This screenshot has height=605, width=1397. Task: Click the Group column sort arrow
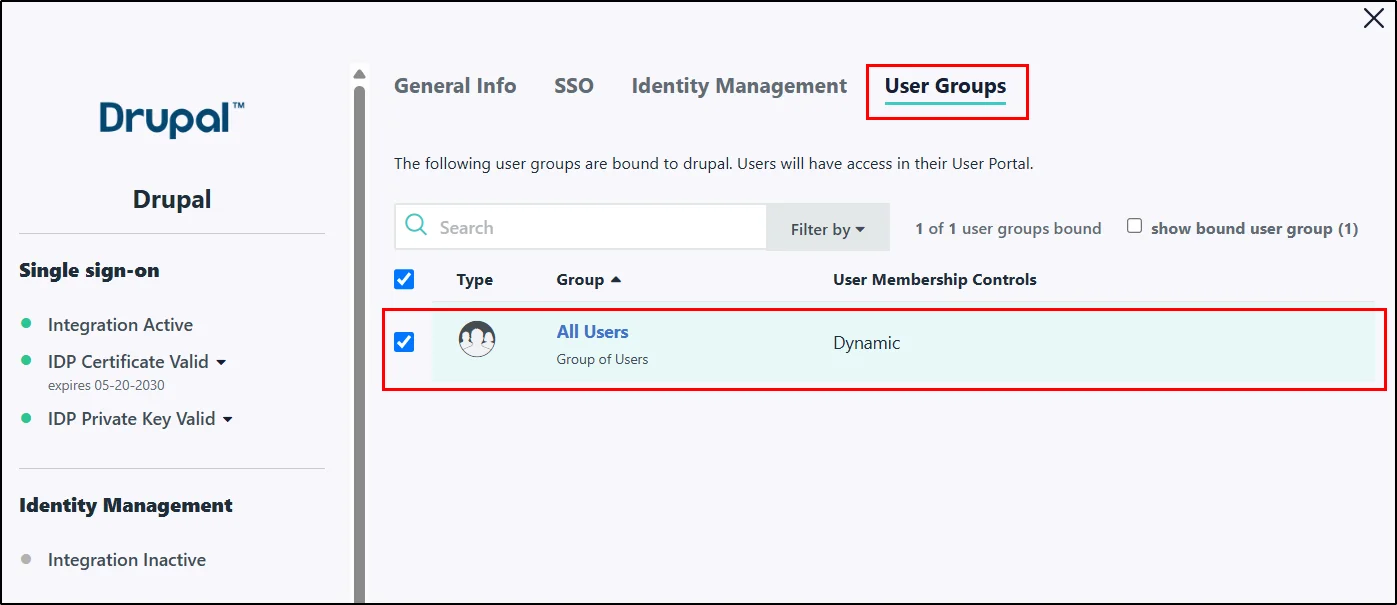(616, 280)
